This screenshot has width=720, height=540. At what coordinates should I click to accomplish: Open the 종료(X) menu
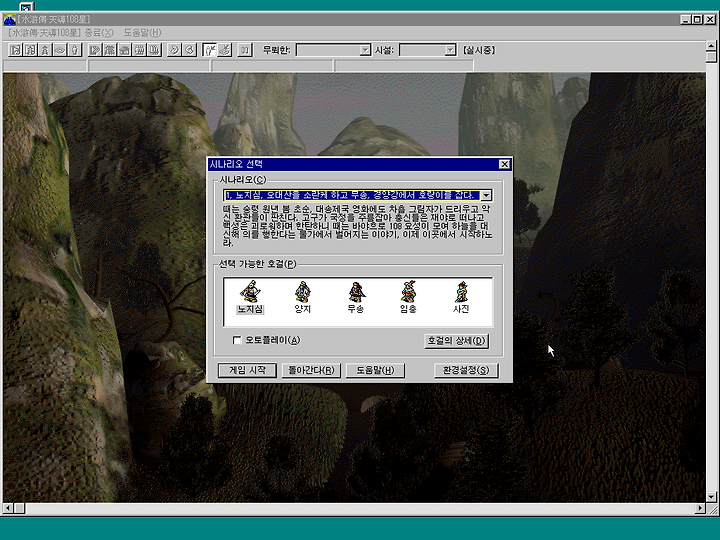(x=99, y=33)
